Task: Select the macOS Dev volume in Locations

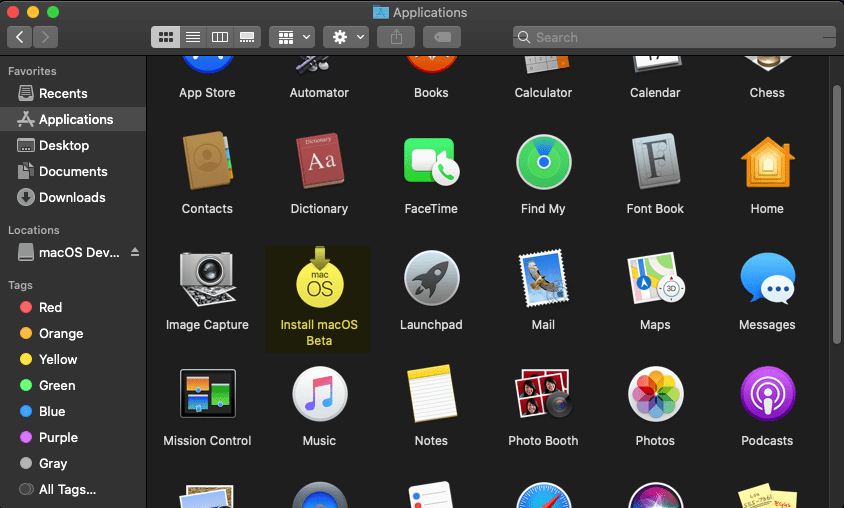Action: coord(67,252)
